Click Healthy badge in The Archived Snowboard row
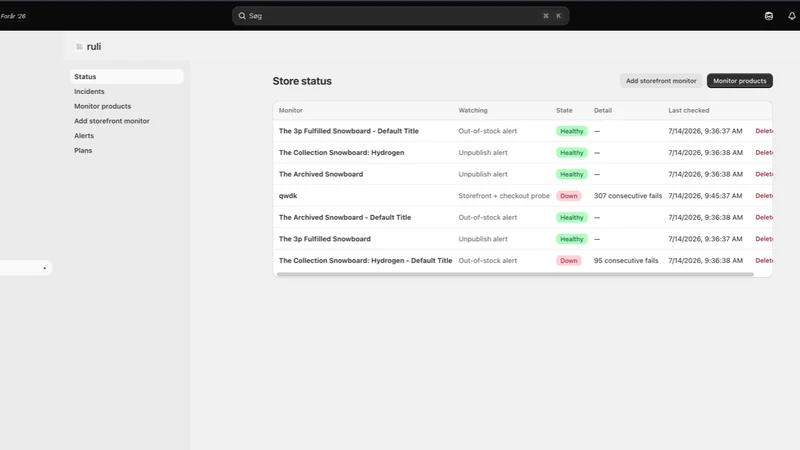The width and height of the screenshot is (800, 450). tap(571, 174)
